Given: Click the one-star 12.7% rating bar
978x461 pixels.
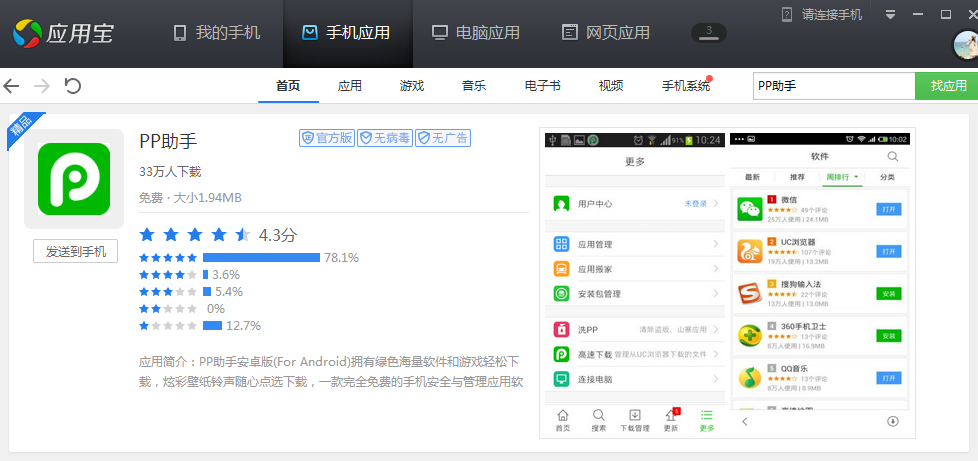Looking at the screenshot, I should coord(213,326).
